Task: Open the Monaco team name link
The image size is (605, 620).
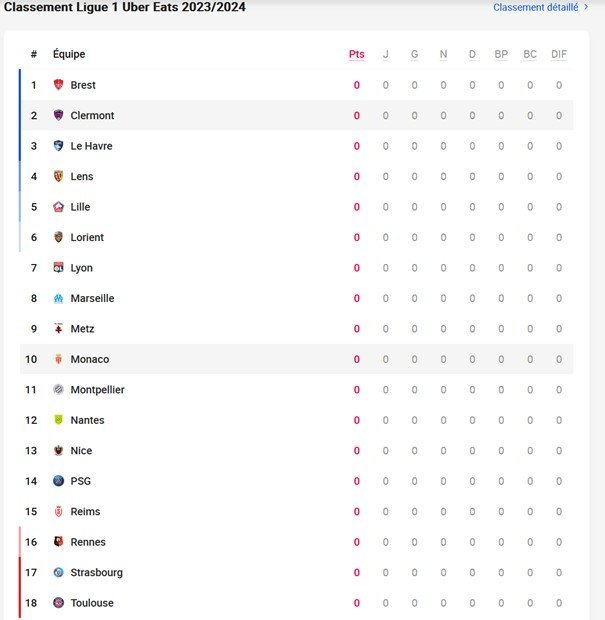Action: point(90,359)
